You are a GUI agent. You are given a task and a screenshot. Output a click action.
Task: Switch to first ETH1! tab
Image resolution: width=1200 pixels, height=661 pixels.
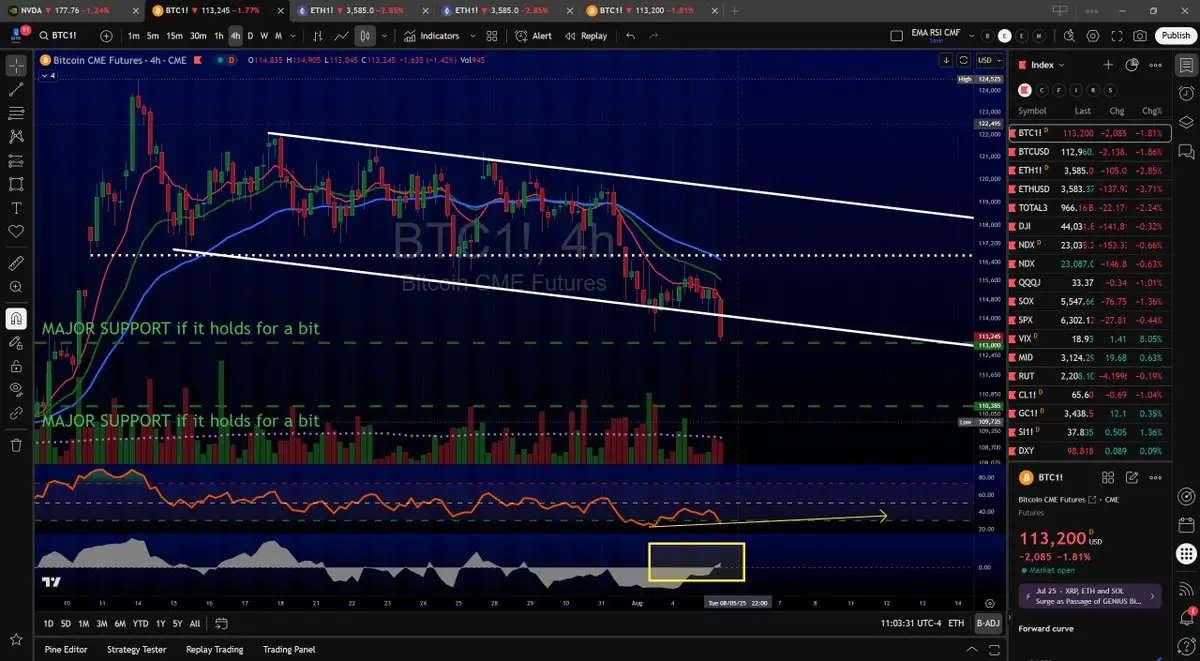pos(362,10)
